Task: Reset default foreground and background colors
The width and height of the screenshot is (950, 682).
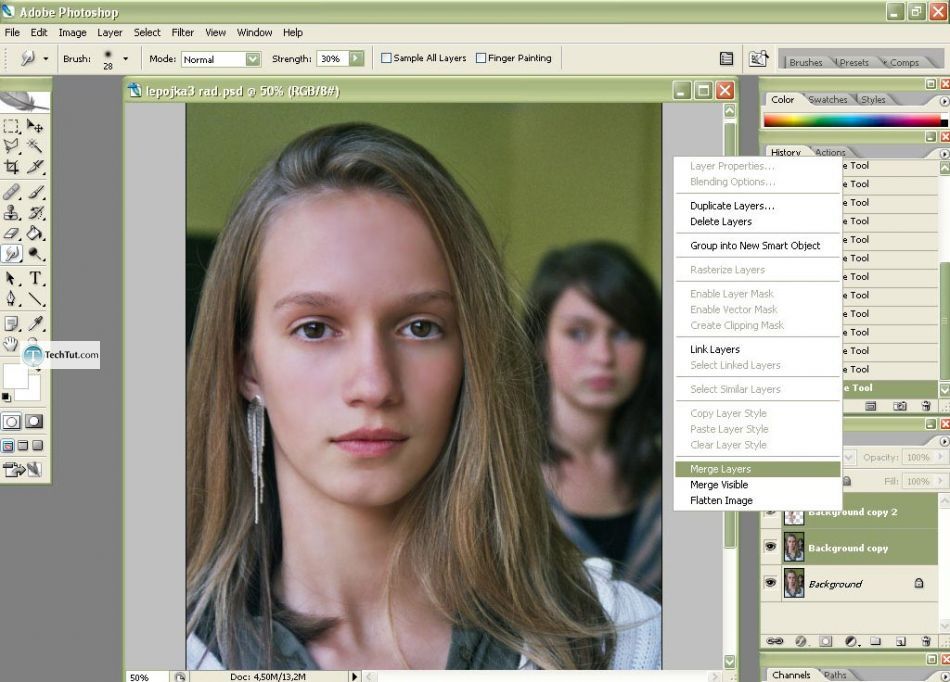Action: pyautogui.click(x=6, y=397)
